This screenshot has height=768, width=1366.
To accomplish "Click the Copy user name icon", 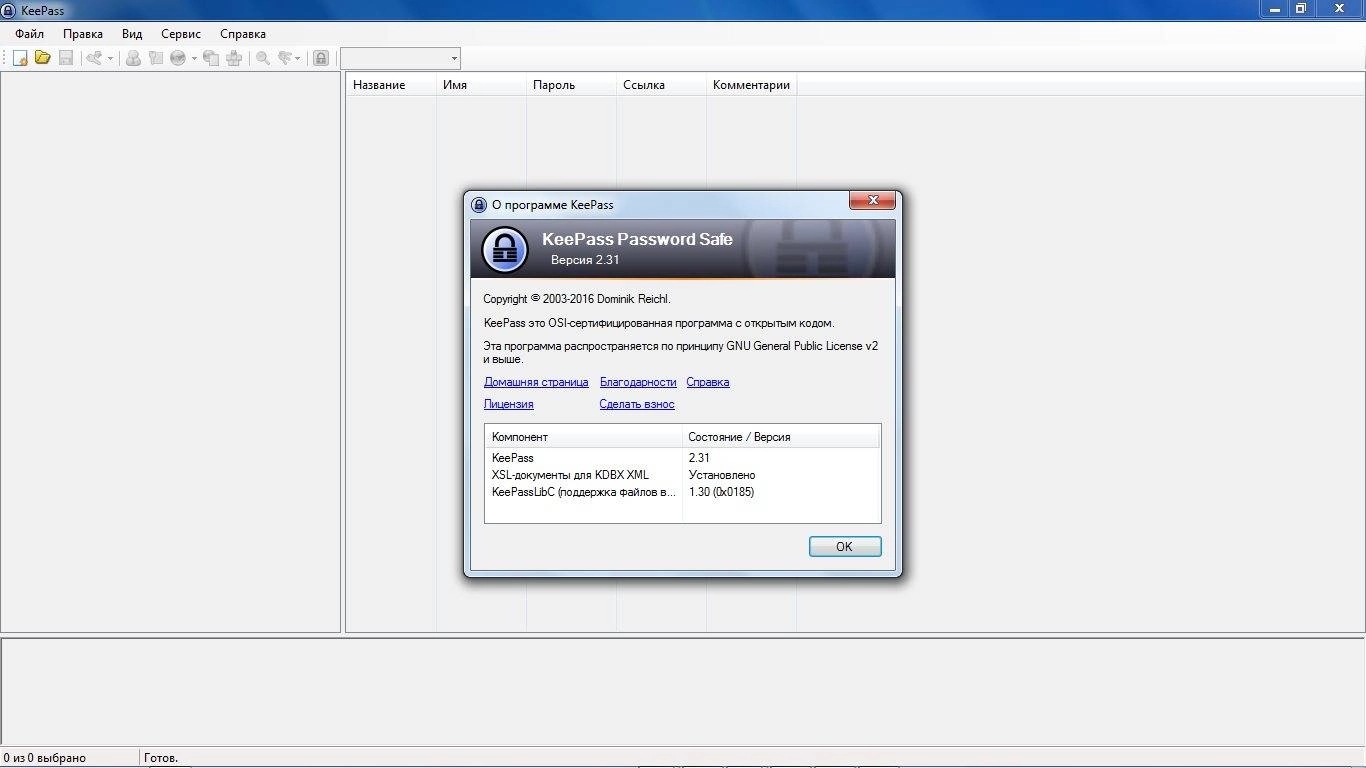I will (x=133, y=58).
